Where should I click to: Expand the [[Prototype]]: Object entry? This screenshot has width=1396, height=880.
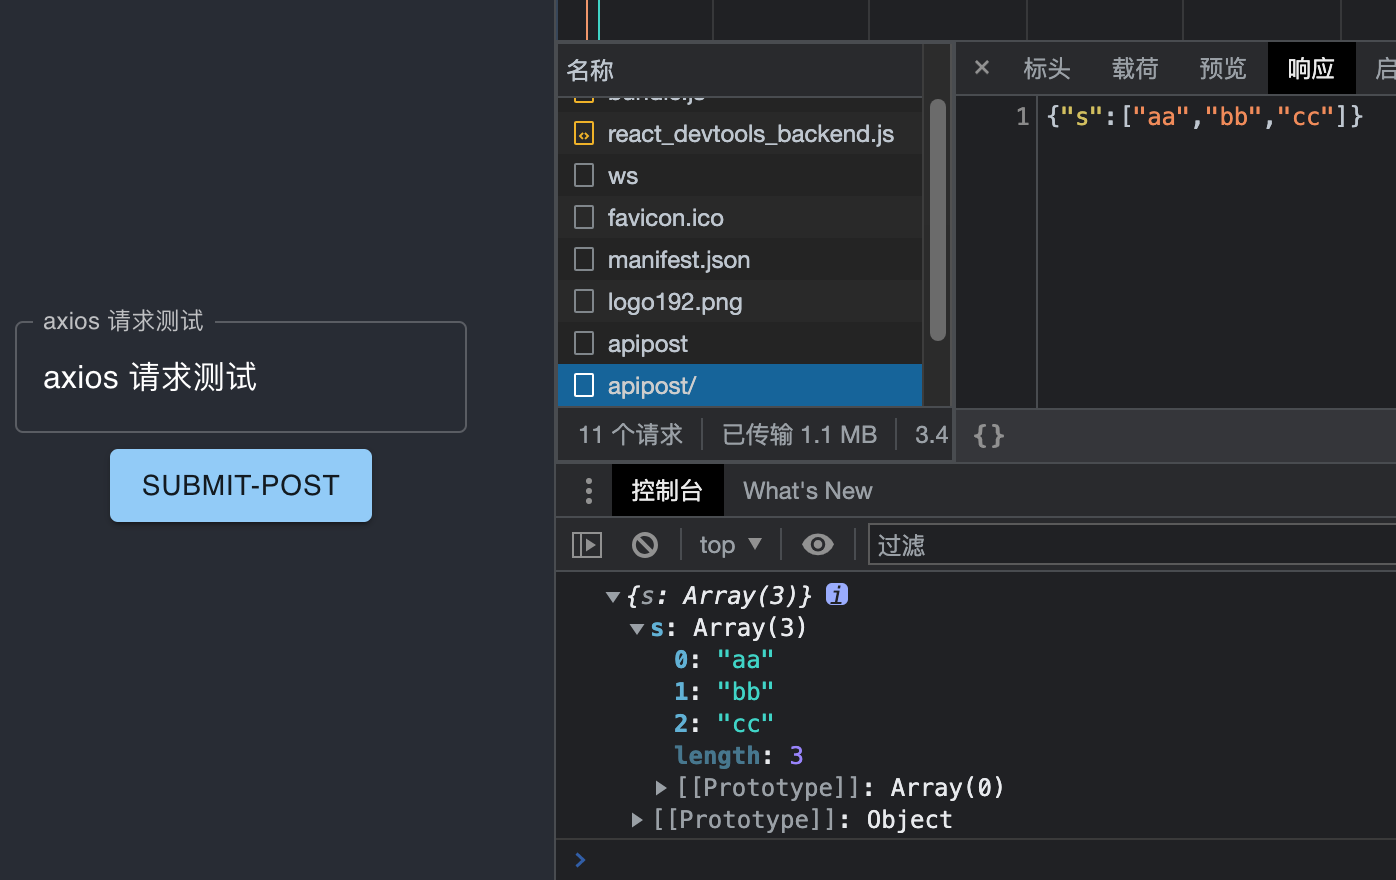637,819
